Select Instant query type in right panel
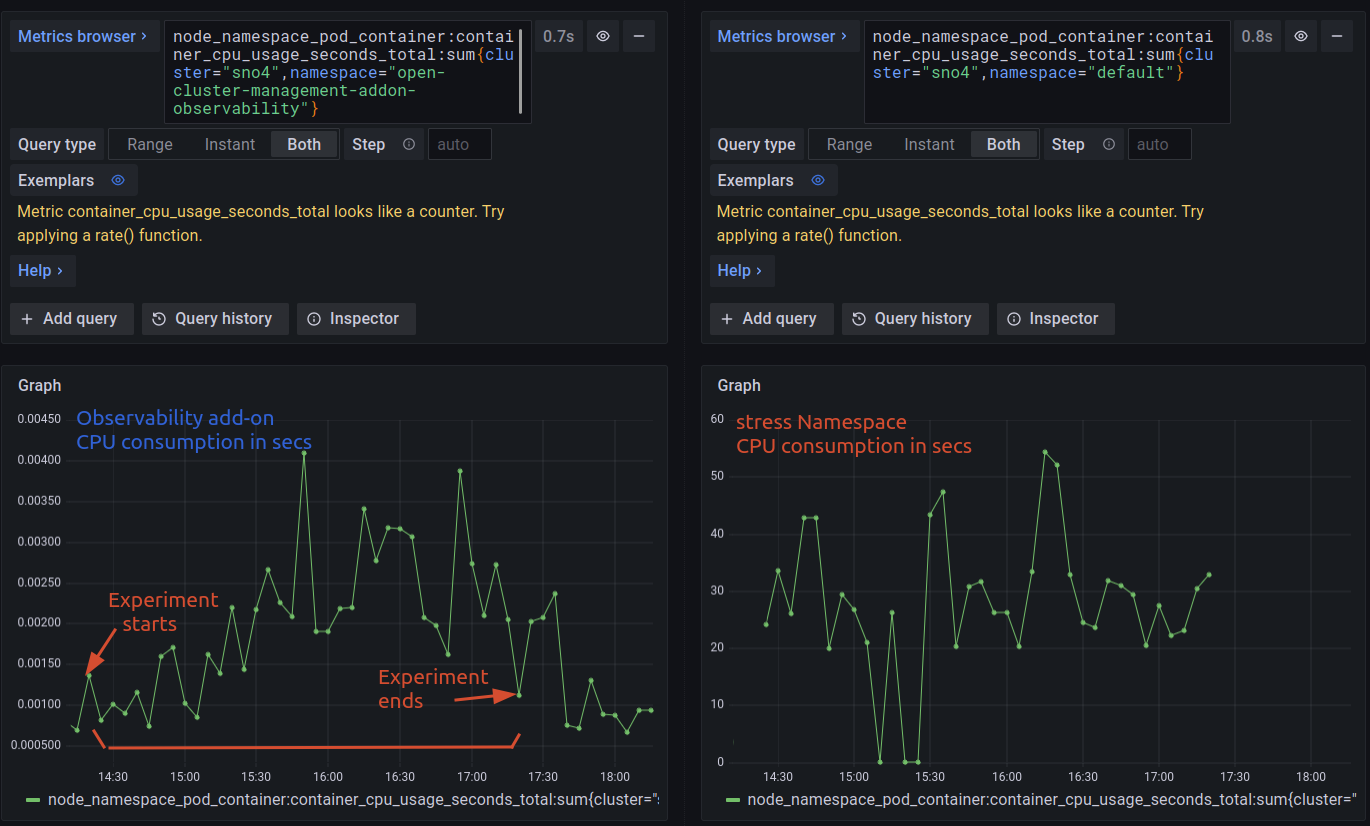The height and width of the screenshot is (826, 1370). coord(929,144)
